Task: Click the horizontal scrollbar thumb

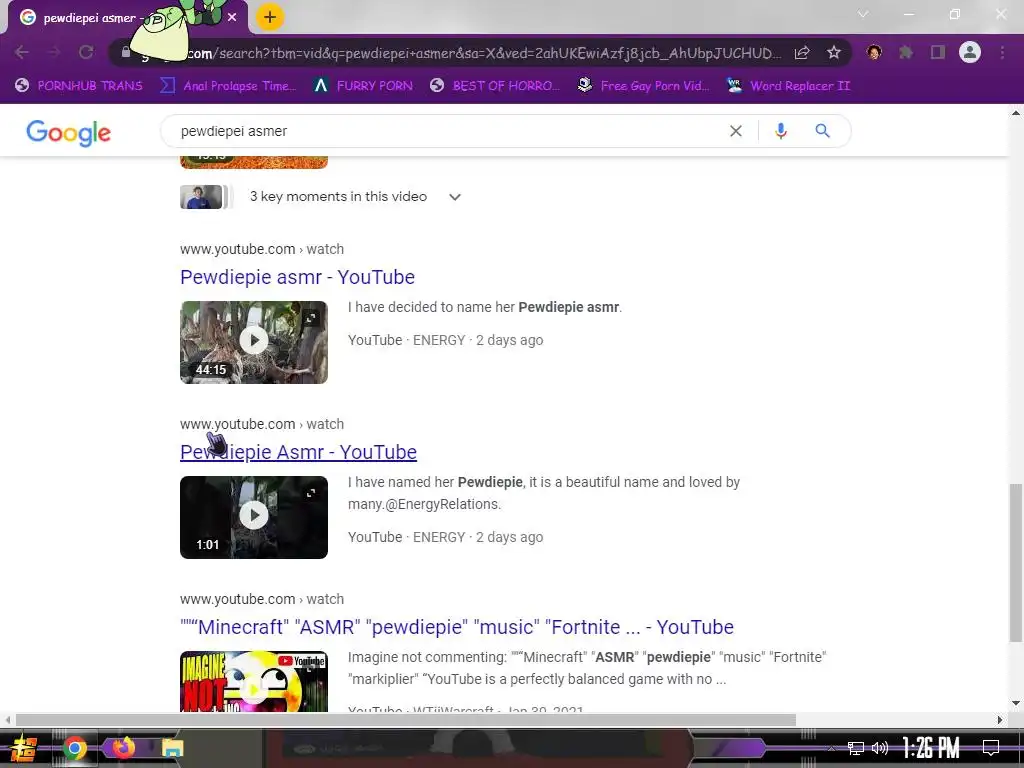Action: (x=406, y=720)
